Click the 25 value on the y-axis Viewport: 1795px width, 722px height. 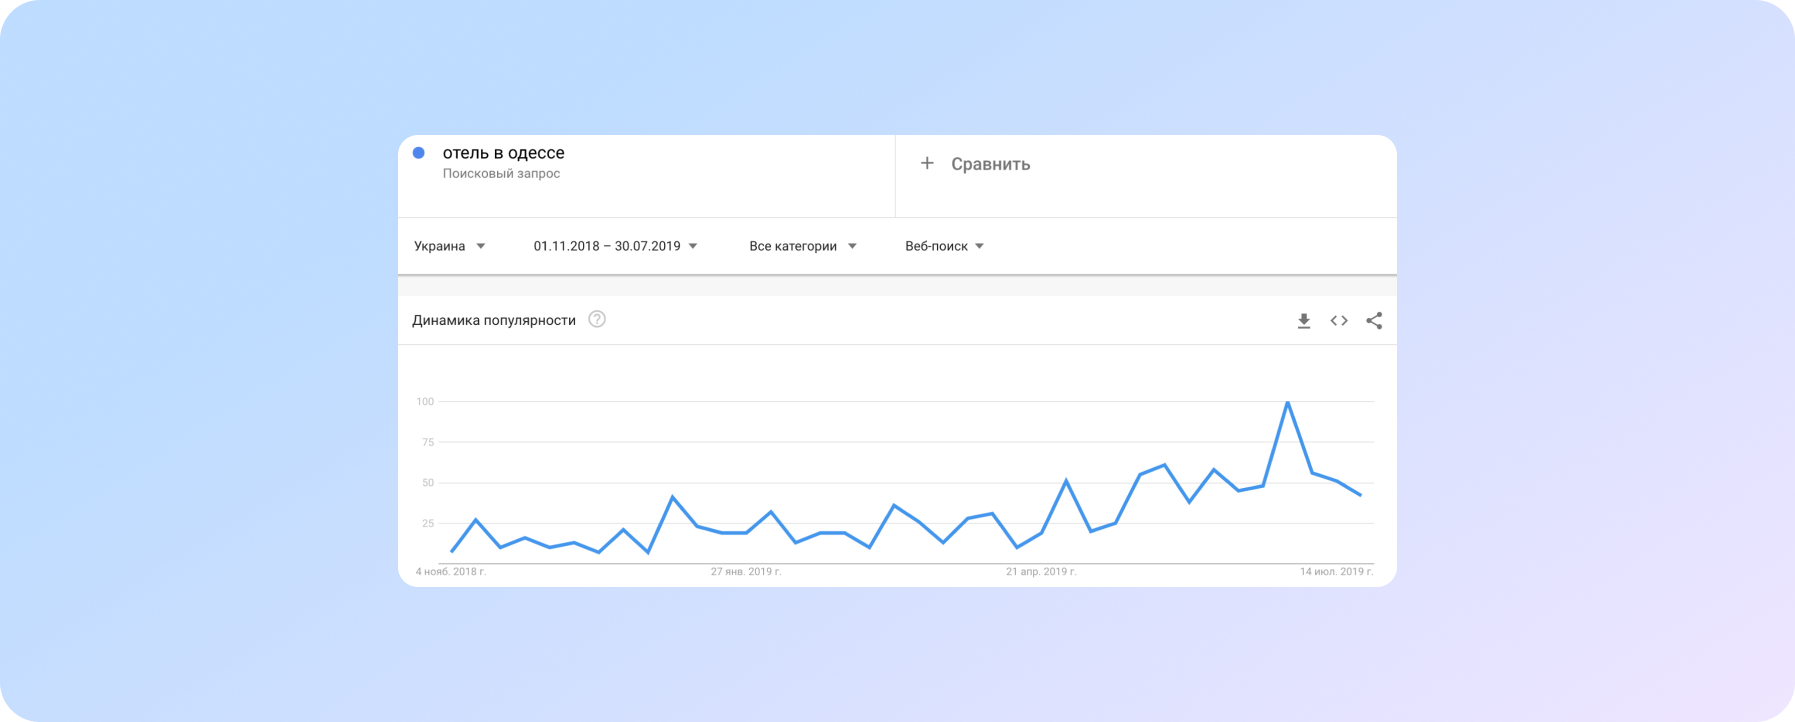pos(428,523)
